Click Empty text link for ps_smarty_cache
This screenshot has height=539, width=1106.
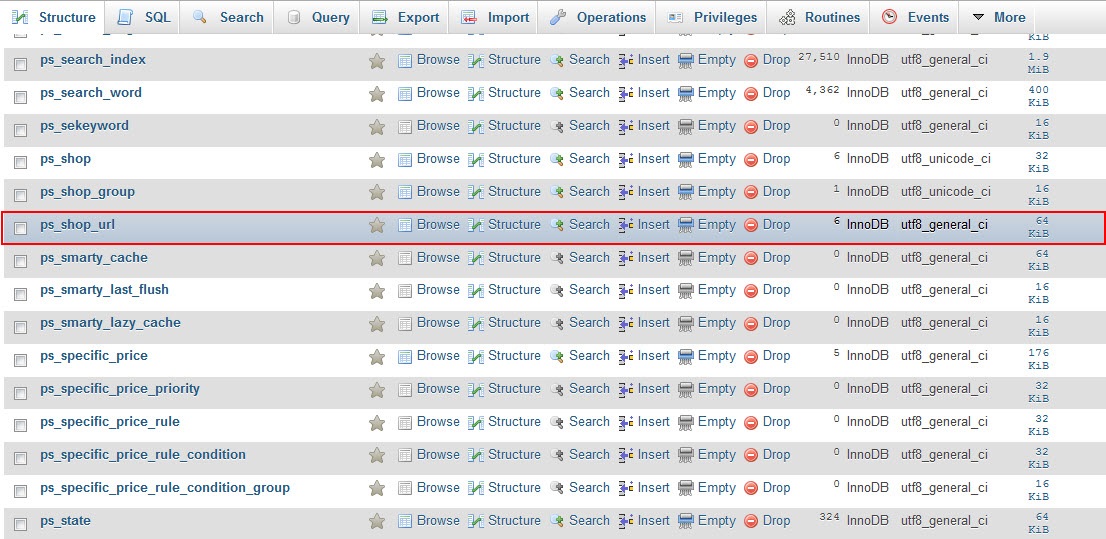[717, 258]
